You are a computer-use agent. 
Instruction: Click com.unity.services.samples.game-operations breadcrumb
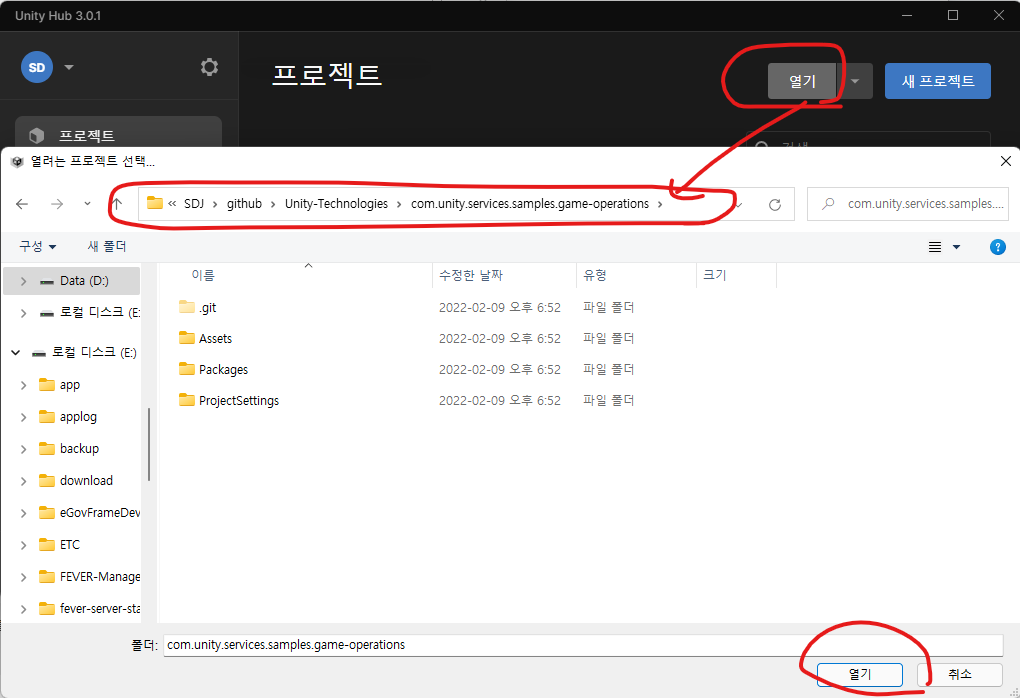(530, 204)
